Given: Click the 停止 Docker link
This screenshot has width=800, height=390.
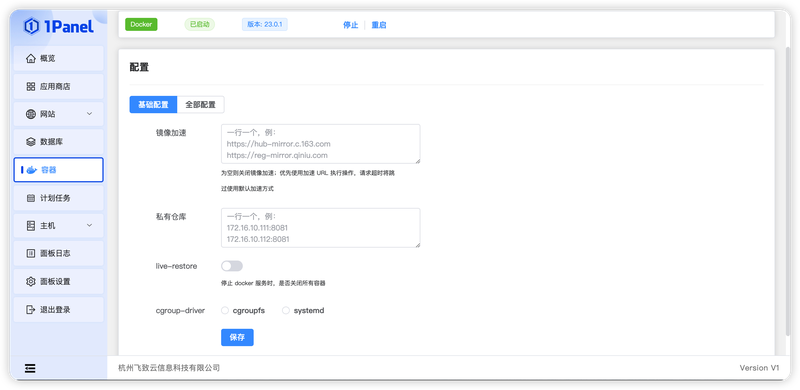Looking at the screenshot, I should coord(351,25).
